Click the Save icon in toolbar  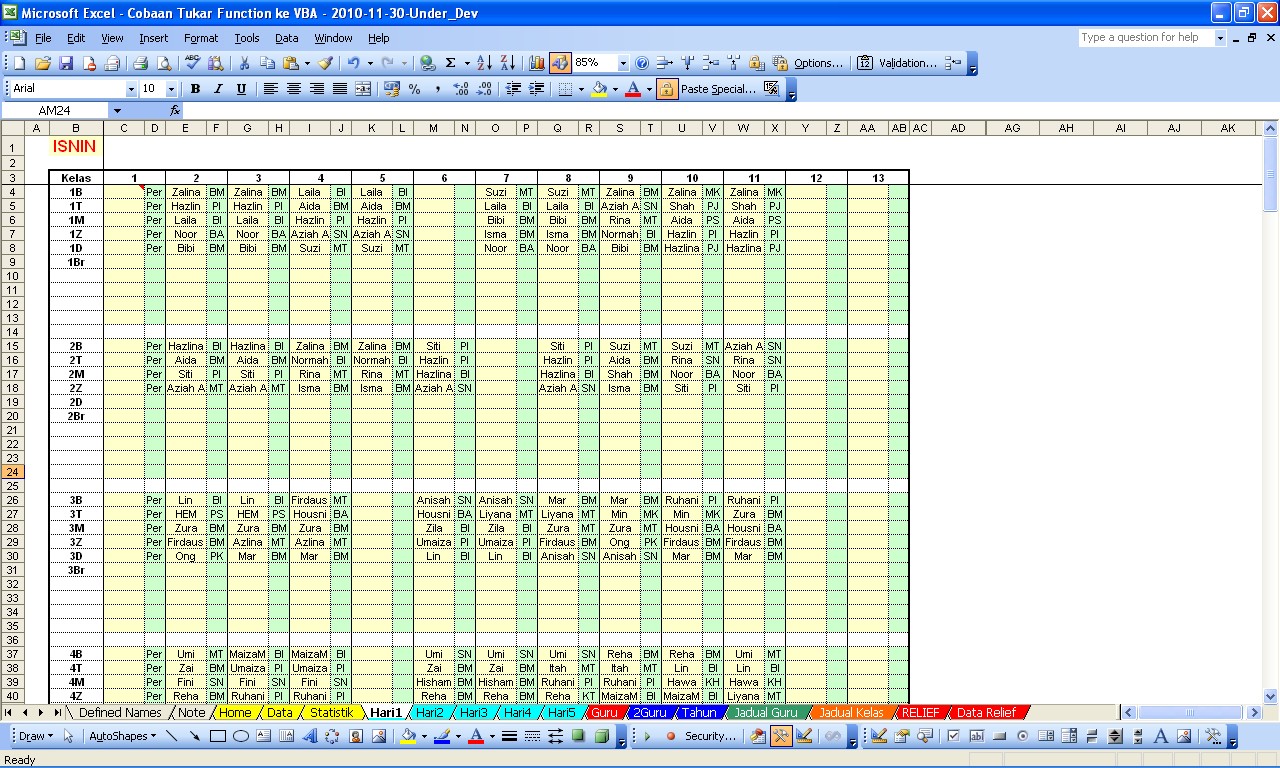[x=66, y=63]
